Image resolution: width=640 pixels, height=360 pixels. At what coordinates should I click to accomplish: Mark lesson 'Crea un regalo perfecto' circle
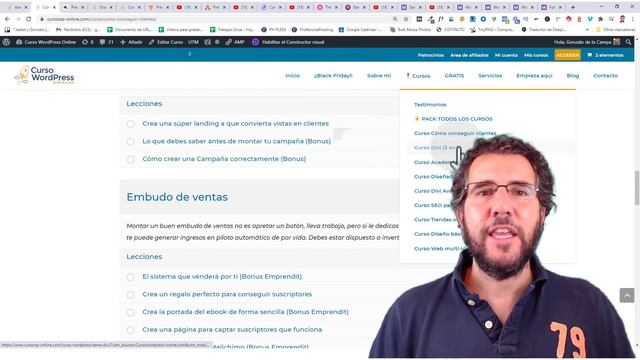coord(131,295)
